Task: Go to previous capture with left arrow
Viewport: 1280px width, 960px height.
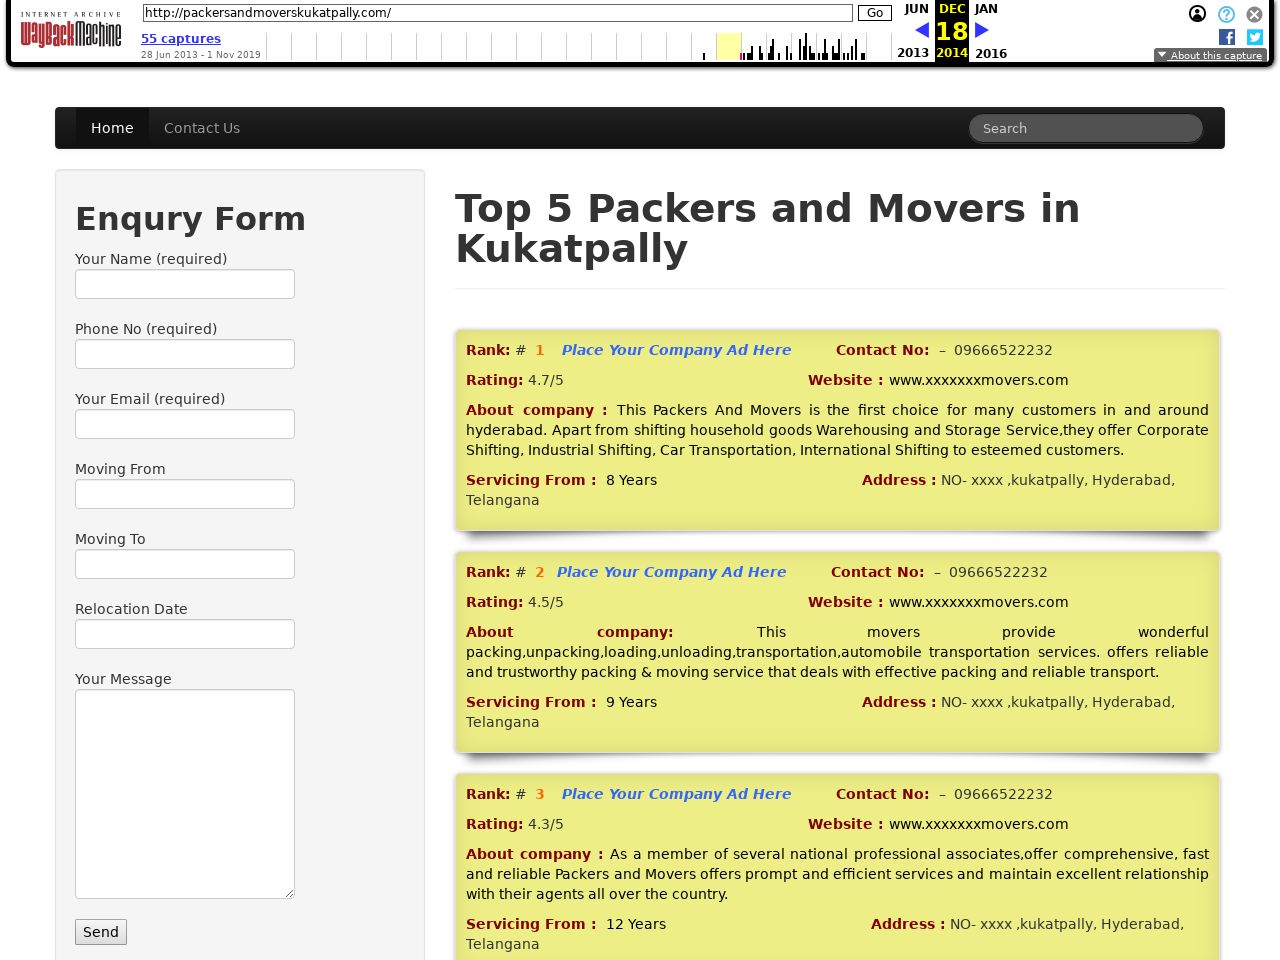Action: (921, 30)
